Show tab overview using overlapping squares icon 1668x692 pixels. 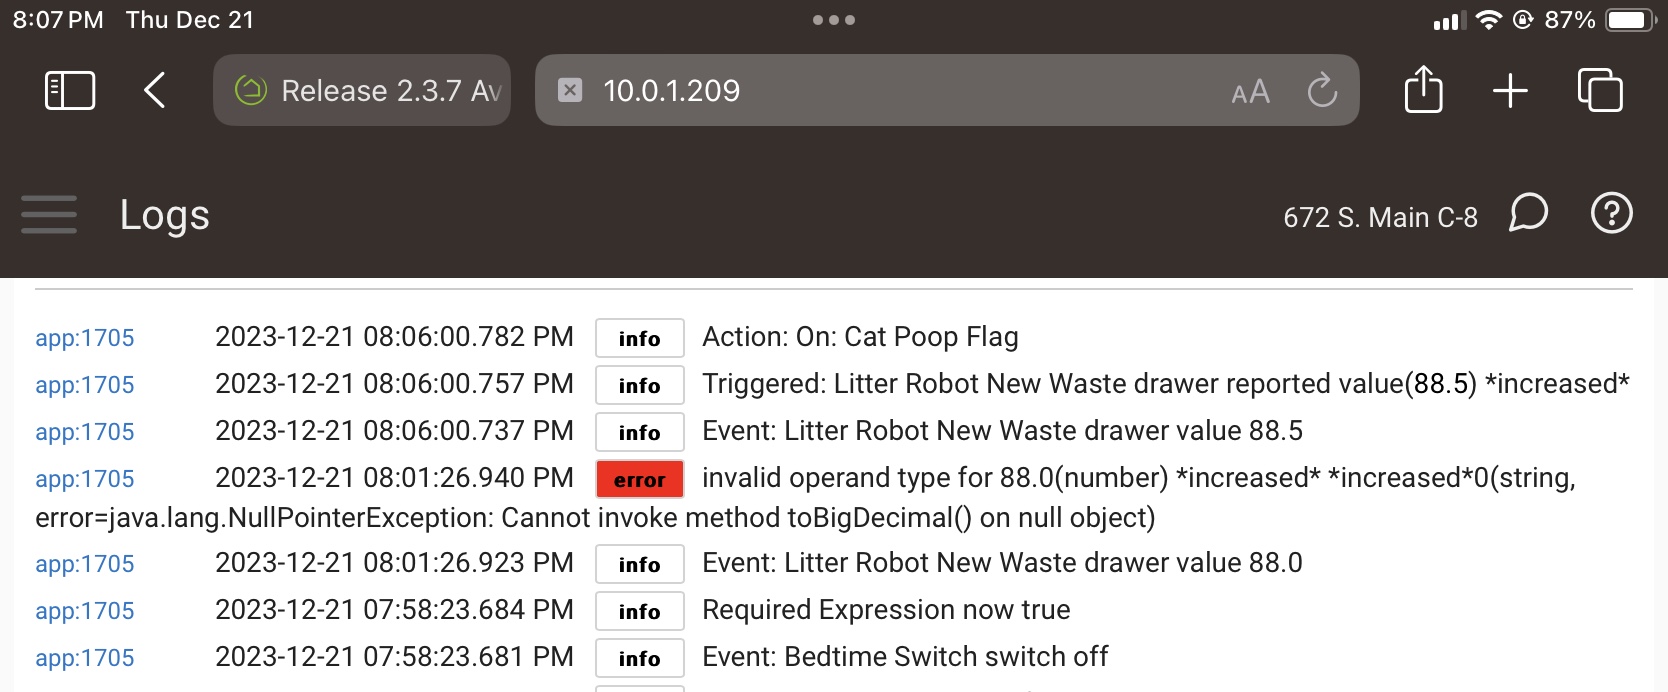(x=1600, y=90)
